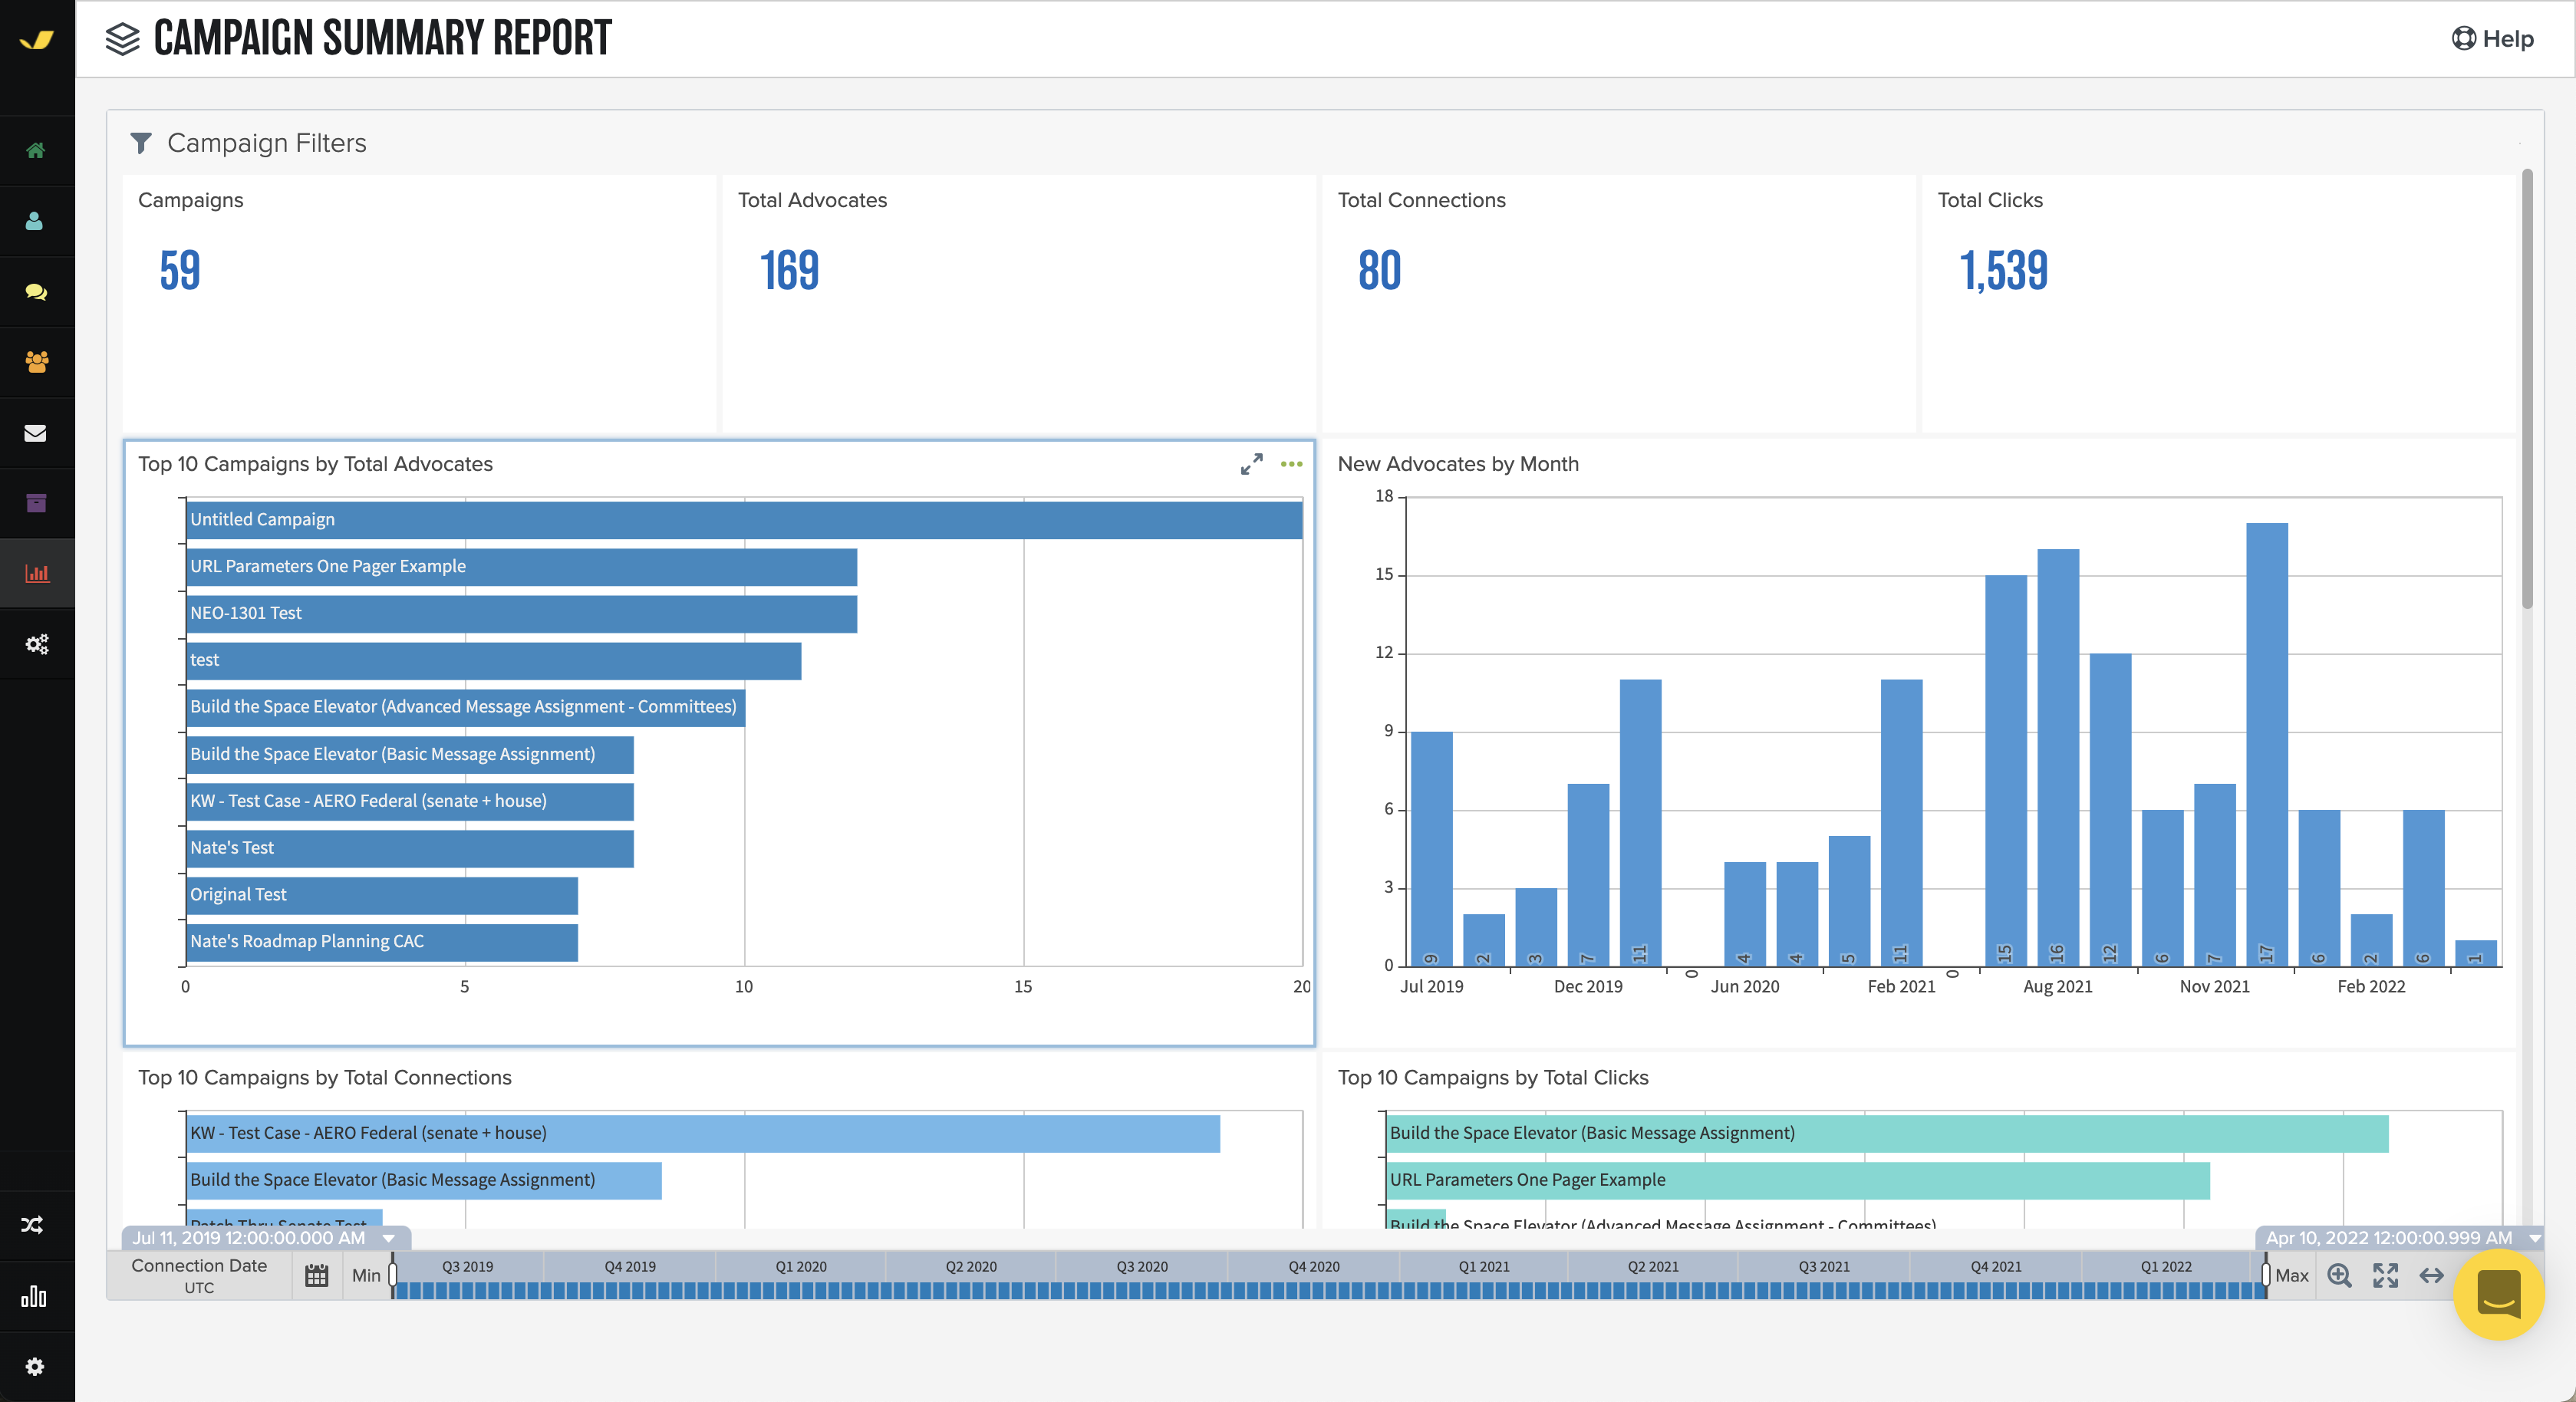Click the timeline minimum range handle
Viewport: 2576px width, 1402px height.
click(x=393, y=1275)
